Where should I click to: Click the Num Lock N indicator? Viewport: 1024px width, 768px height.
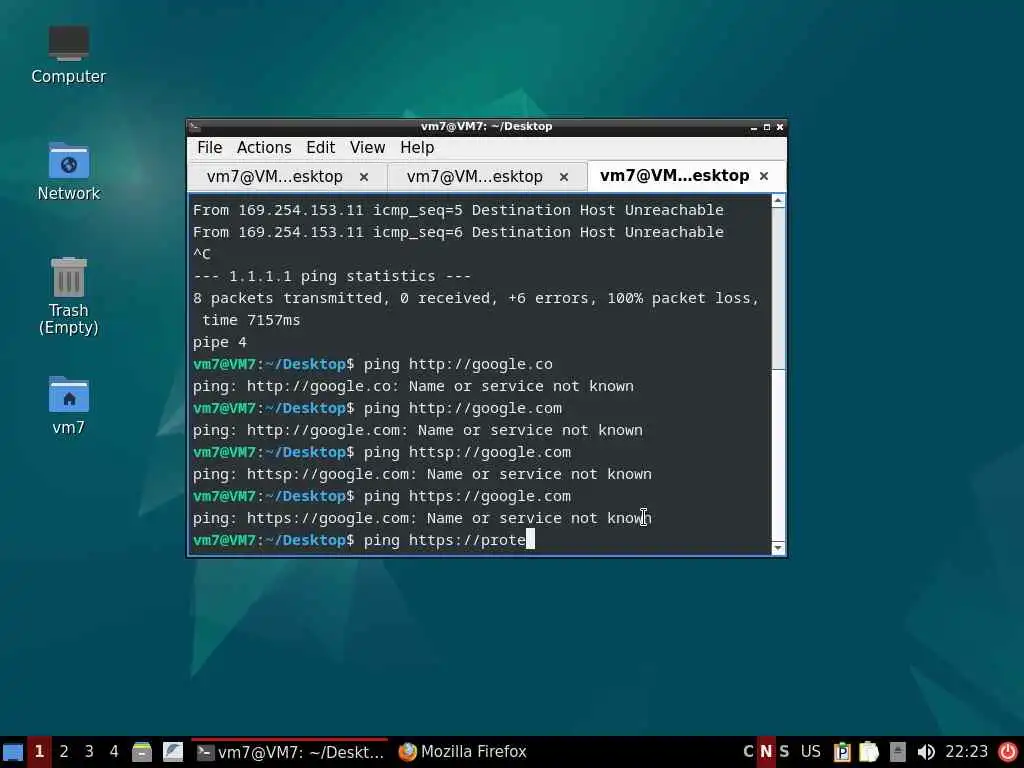[x=766, y=752]
